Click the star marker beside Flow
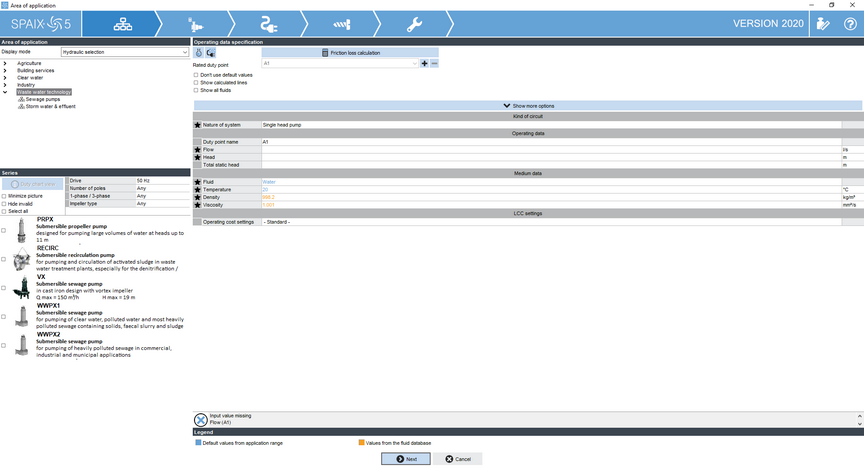864x468 pixels. [197, 149]
